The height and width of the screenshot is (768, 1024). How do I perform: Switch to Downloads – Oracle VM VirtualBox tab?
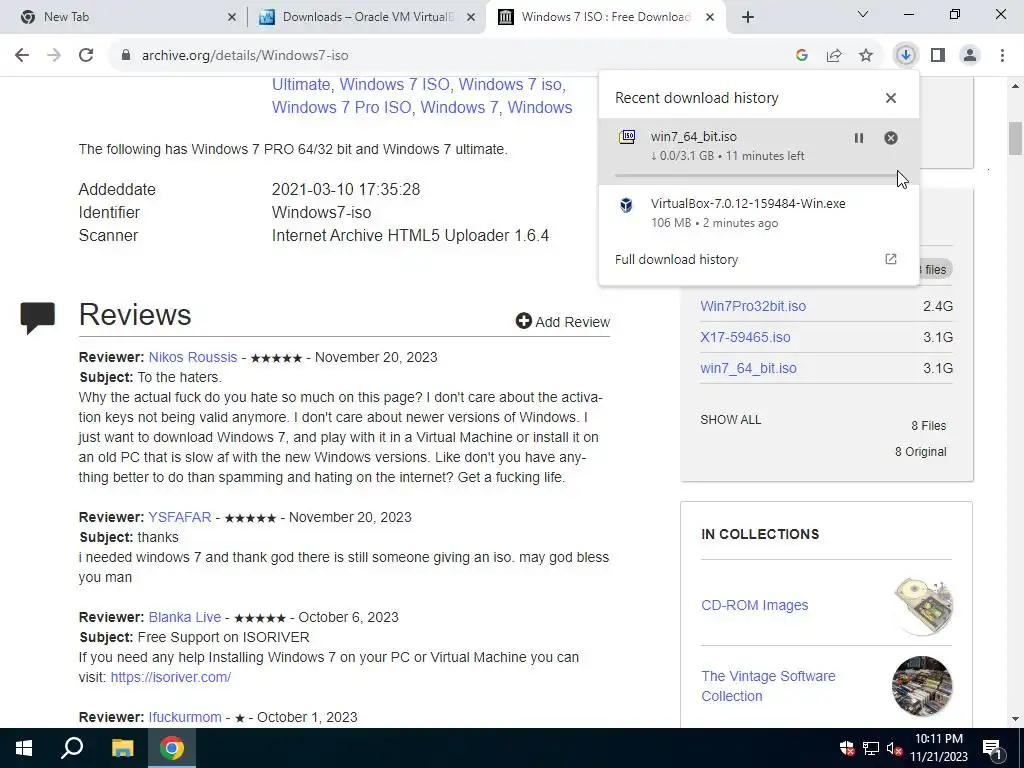pos(366,17)
